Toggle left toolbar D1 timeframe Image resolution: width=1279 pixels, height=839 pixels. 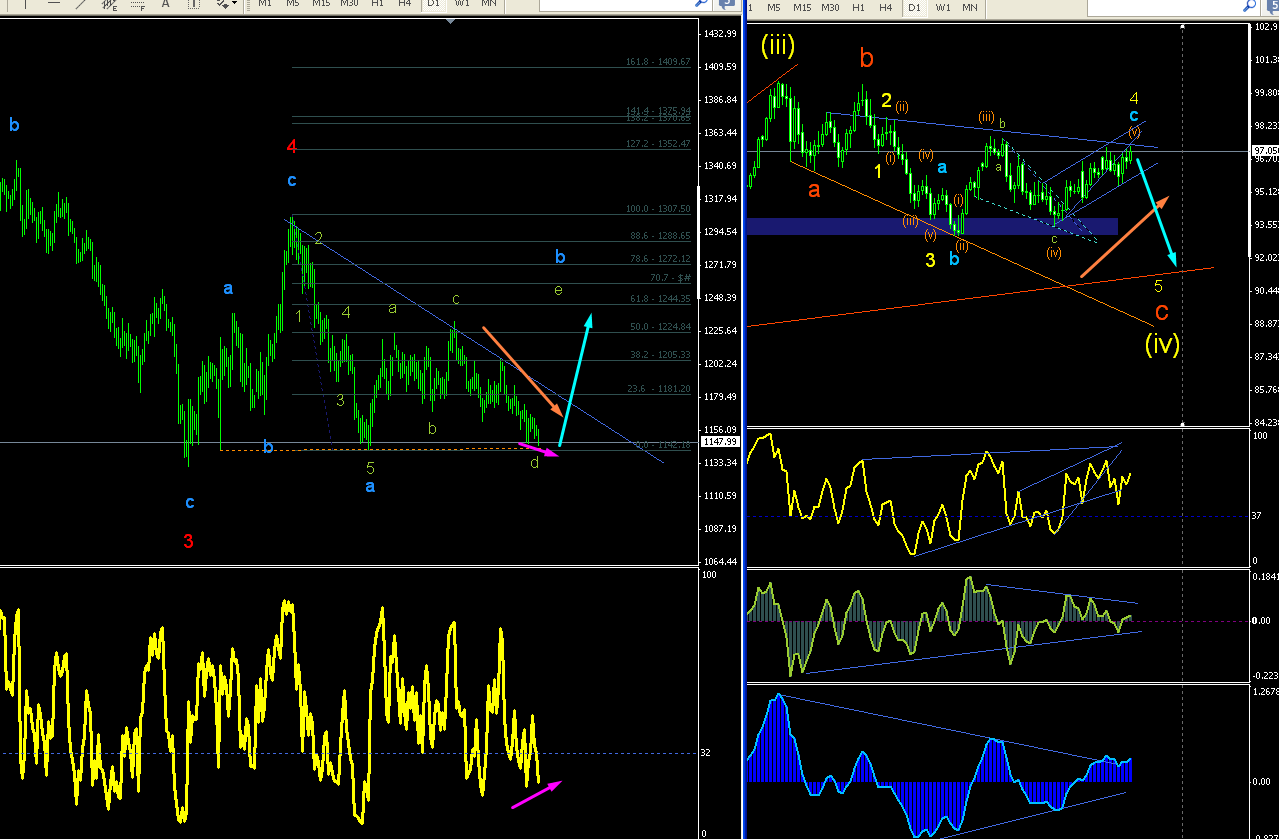click(433, 3)
